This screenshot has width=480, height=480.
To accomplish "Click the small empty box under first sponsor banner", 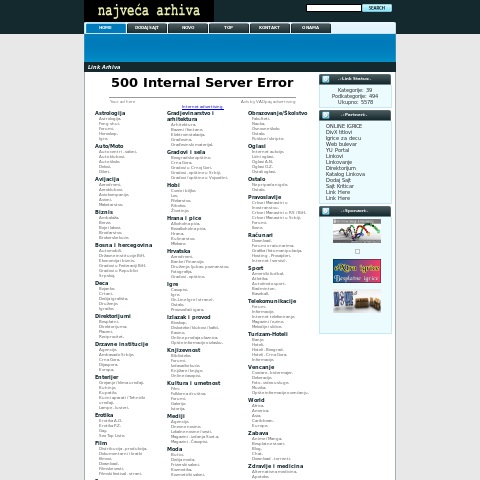I will coord(357,251).
